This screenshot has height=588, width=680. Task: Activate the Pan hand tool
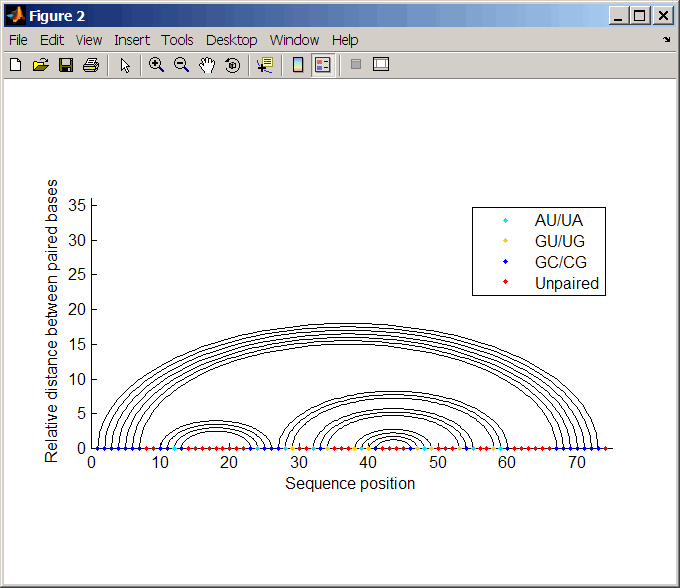pos(207,65)
